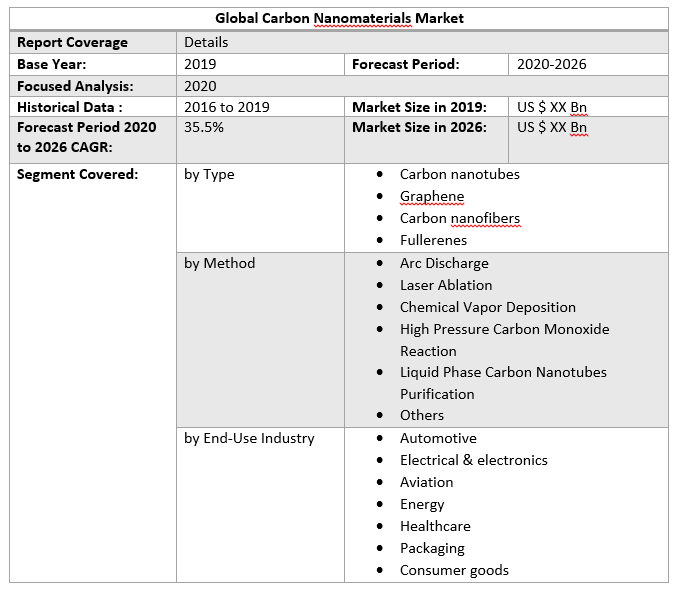The height and width of the screenshot is (594, 678).
Task: Select the 'Report Coverage' header cell
Action: coord(72,42)
